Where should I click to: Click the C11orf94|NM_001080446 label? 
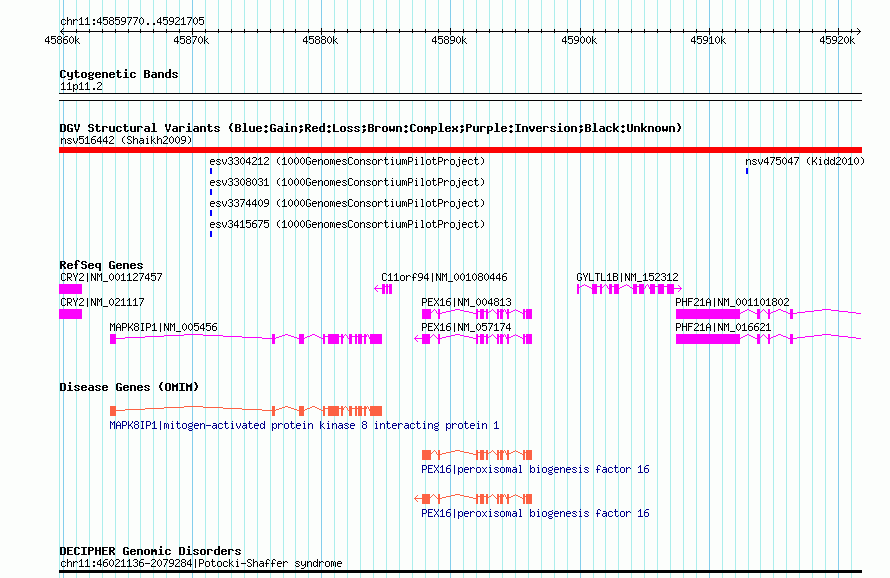point(444,277)
